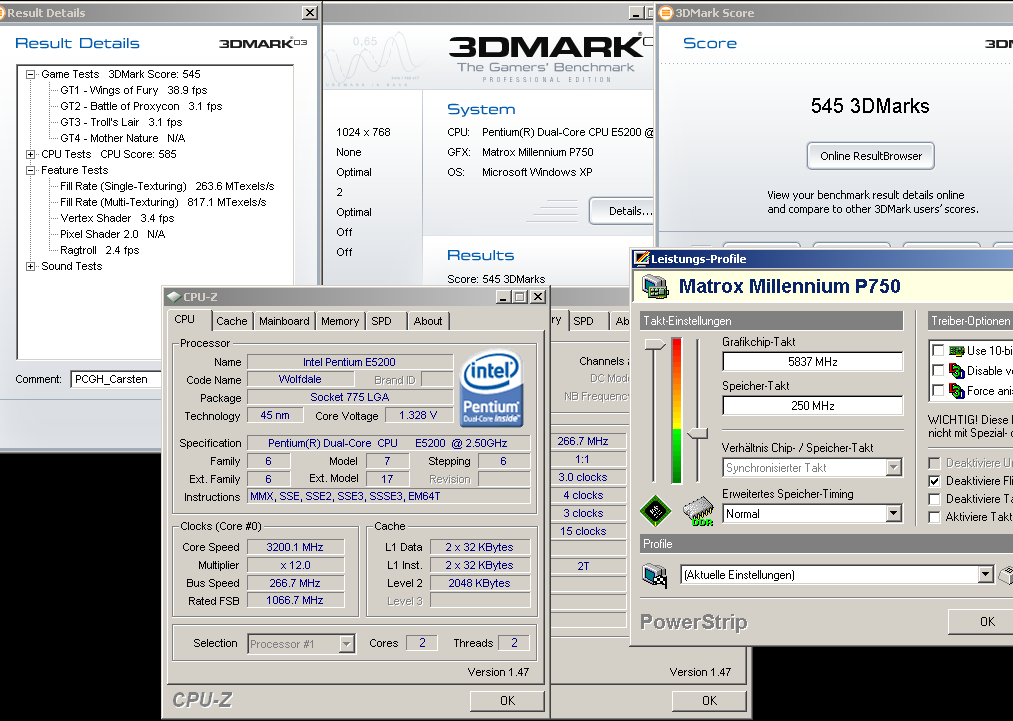
Task: Select the Pixel Shader 2.0 row
Action: (112, 235)
